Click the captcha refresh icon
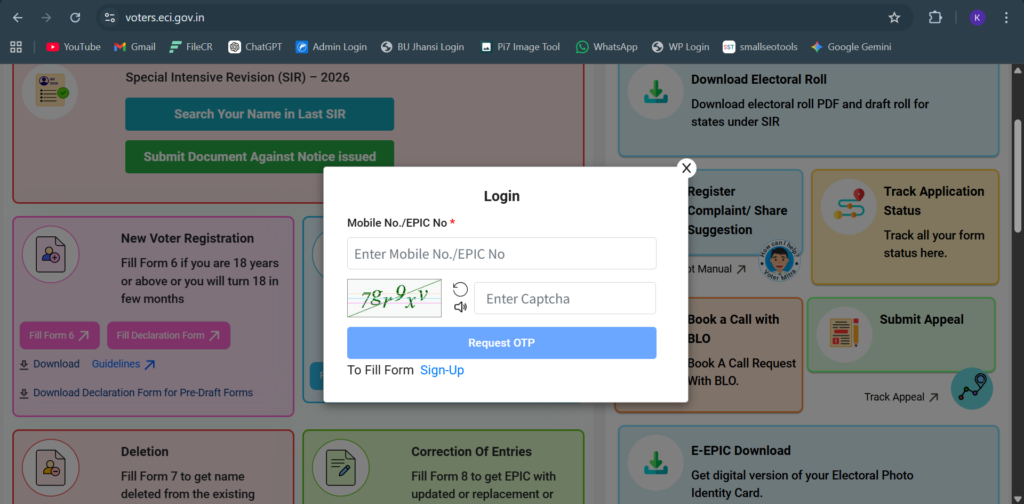The image size is (1024, 504). click(x=460, y=289)
